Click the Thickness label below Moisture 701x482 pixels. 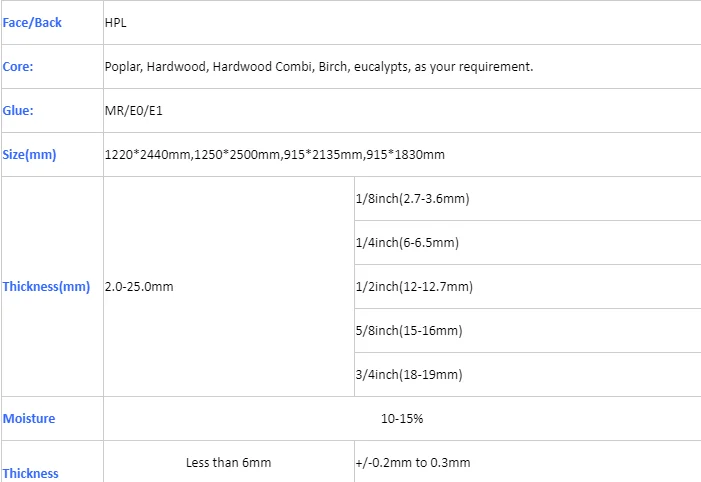pyautogui.click(x=31, y=473)
